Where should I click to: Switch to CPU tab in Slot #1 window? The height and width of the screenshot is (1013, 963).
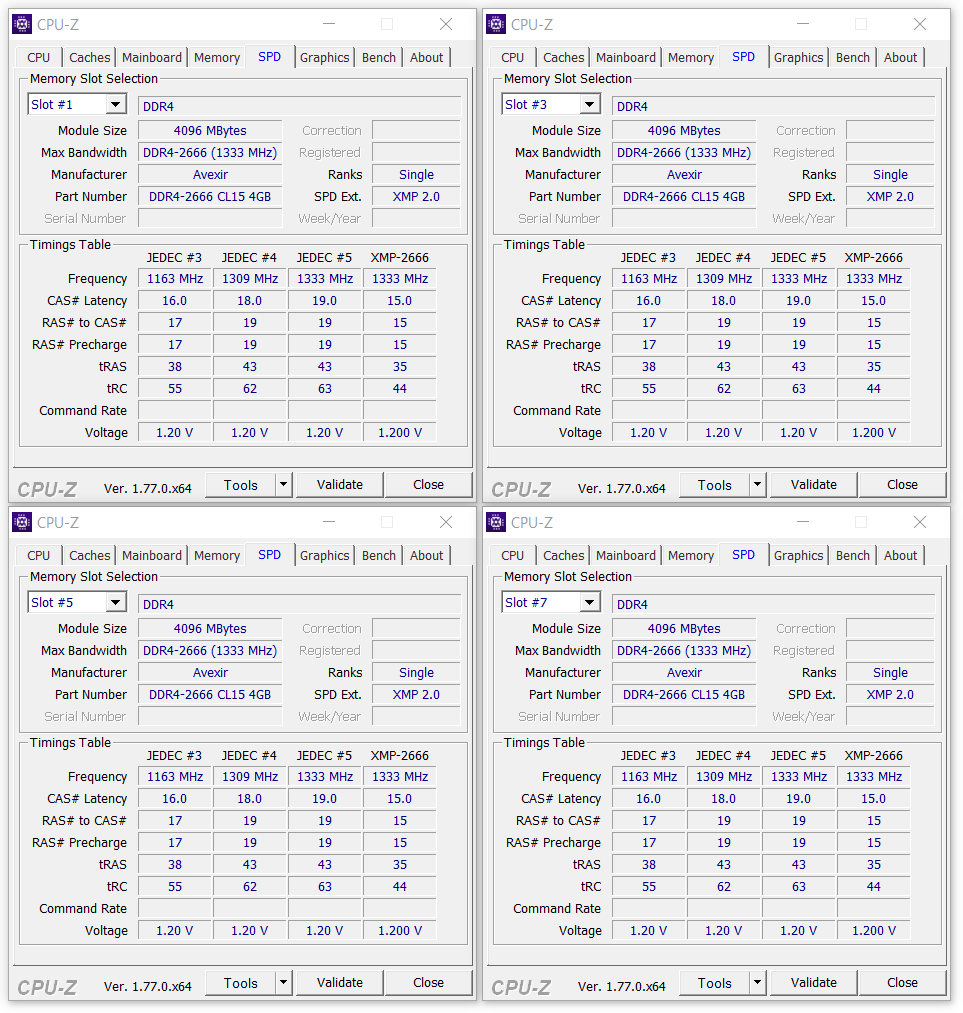coord(39,57)
